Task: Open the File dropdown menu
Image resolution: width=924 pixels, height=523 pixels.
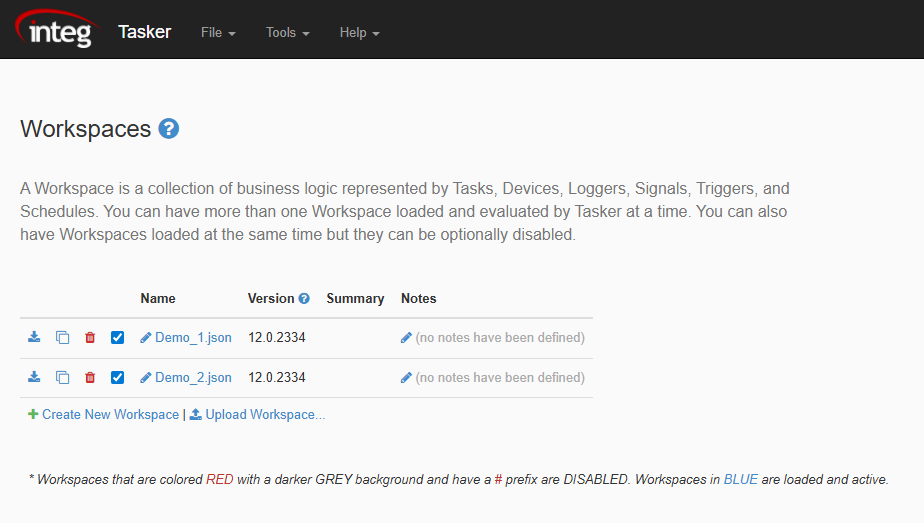Action: [x=218, y=33]
